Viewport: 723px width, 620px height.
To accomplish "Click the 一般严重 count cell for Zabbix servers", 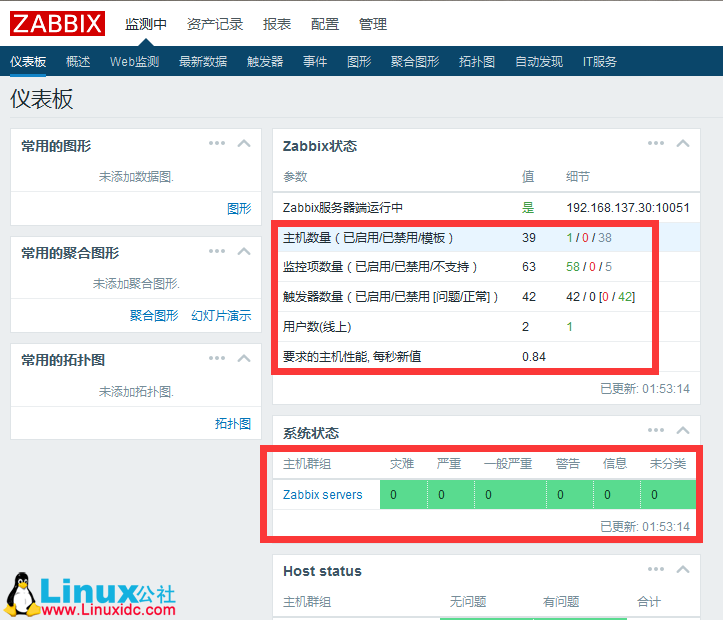I will point(510,495).
